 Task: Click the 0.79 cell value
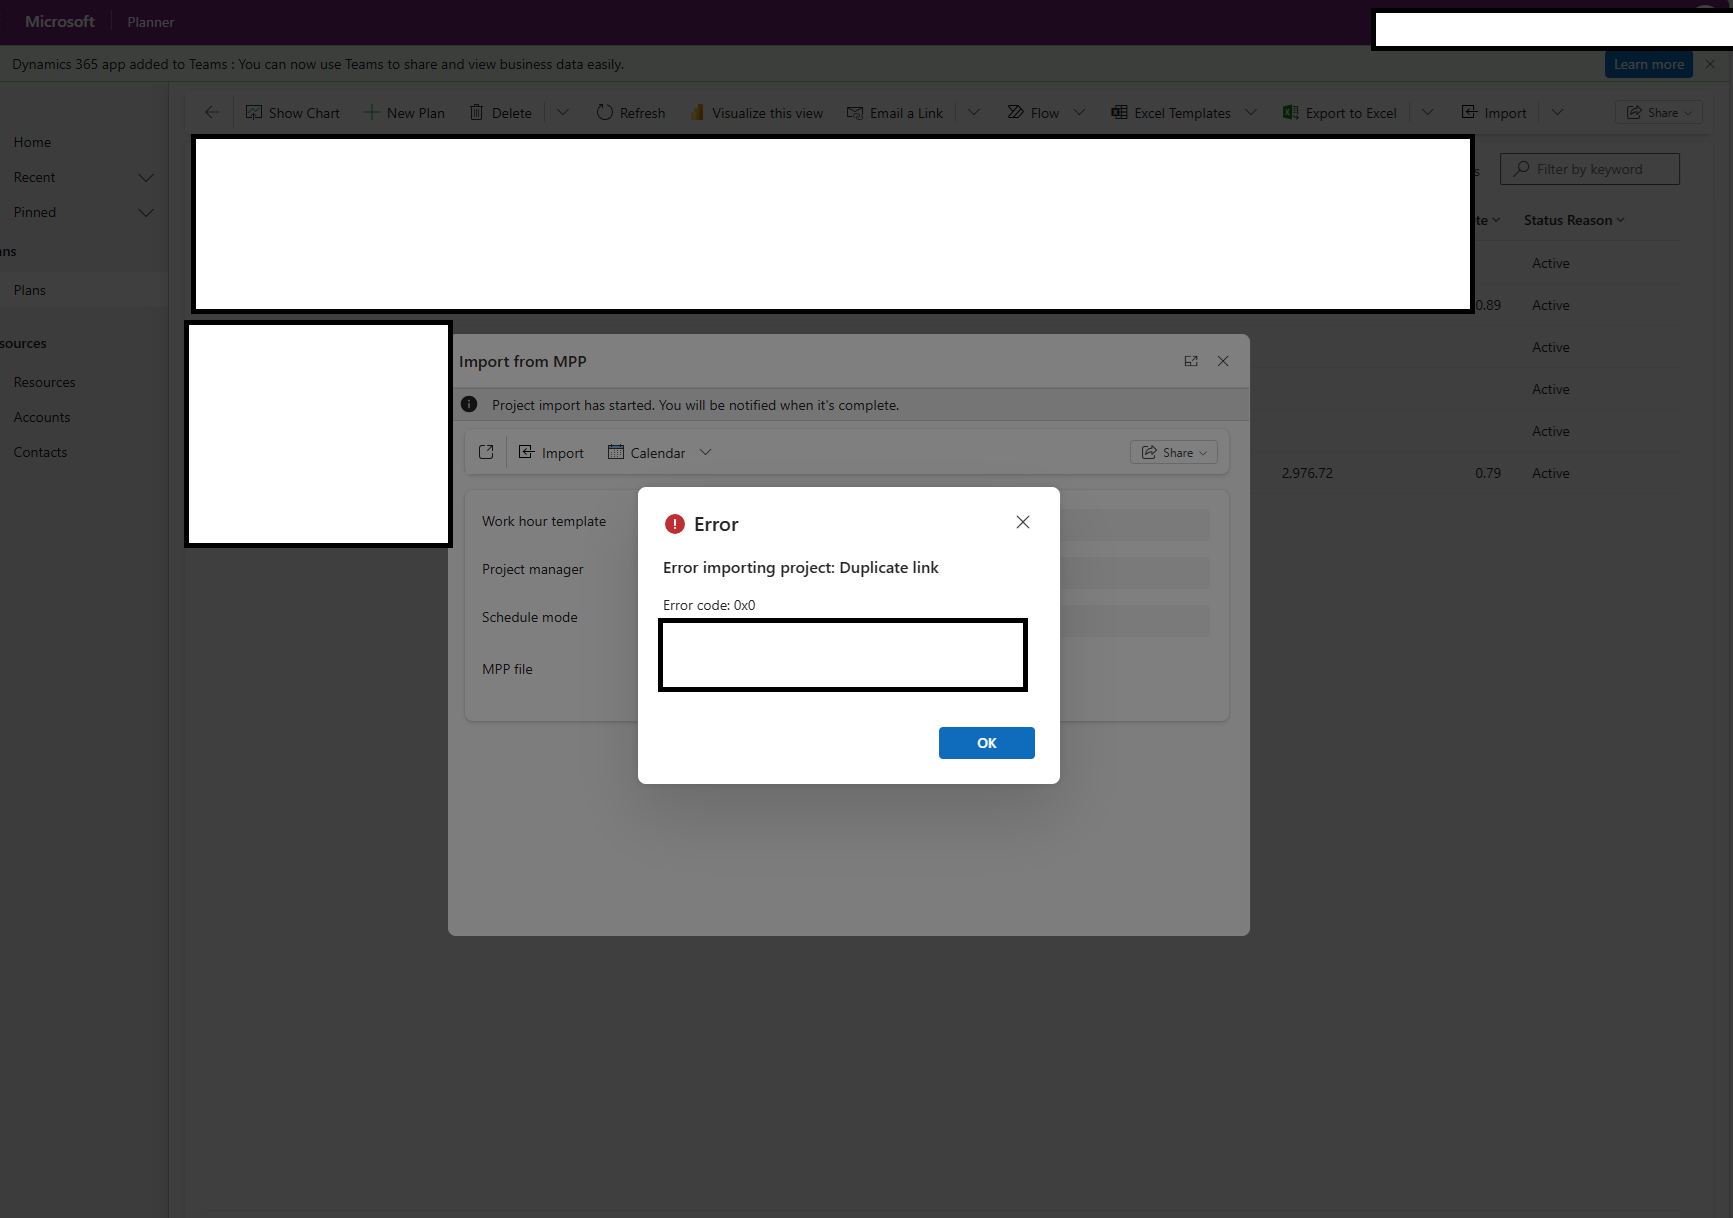(x=1488, y=473)
